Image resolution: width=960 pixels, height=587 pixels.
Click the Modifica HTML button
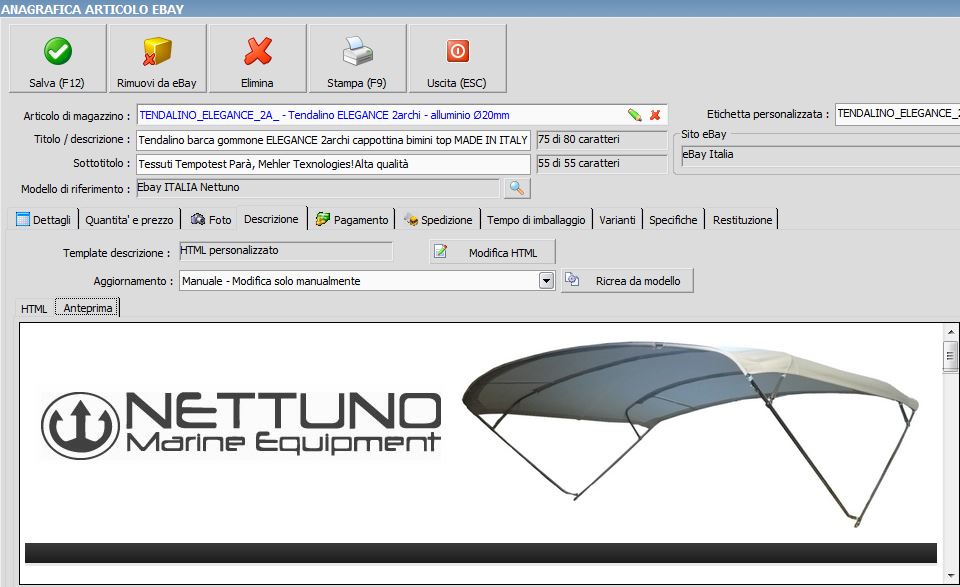click(x=493, y=252)
